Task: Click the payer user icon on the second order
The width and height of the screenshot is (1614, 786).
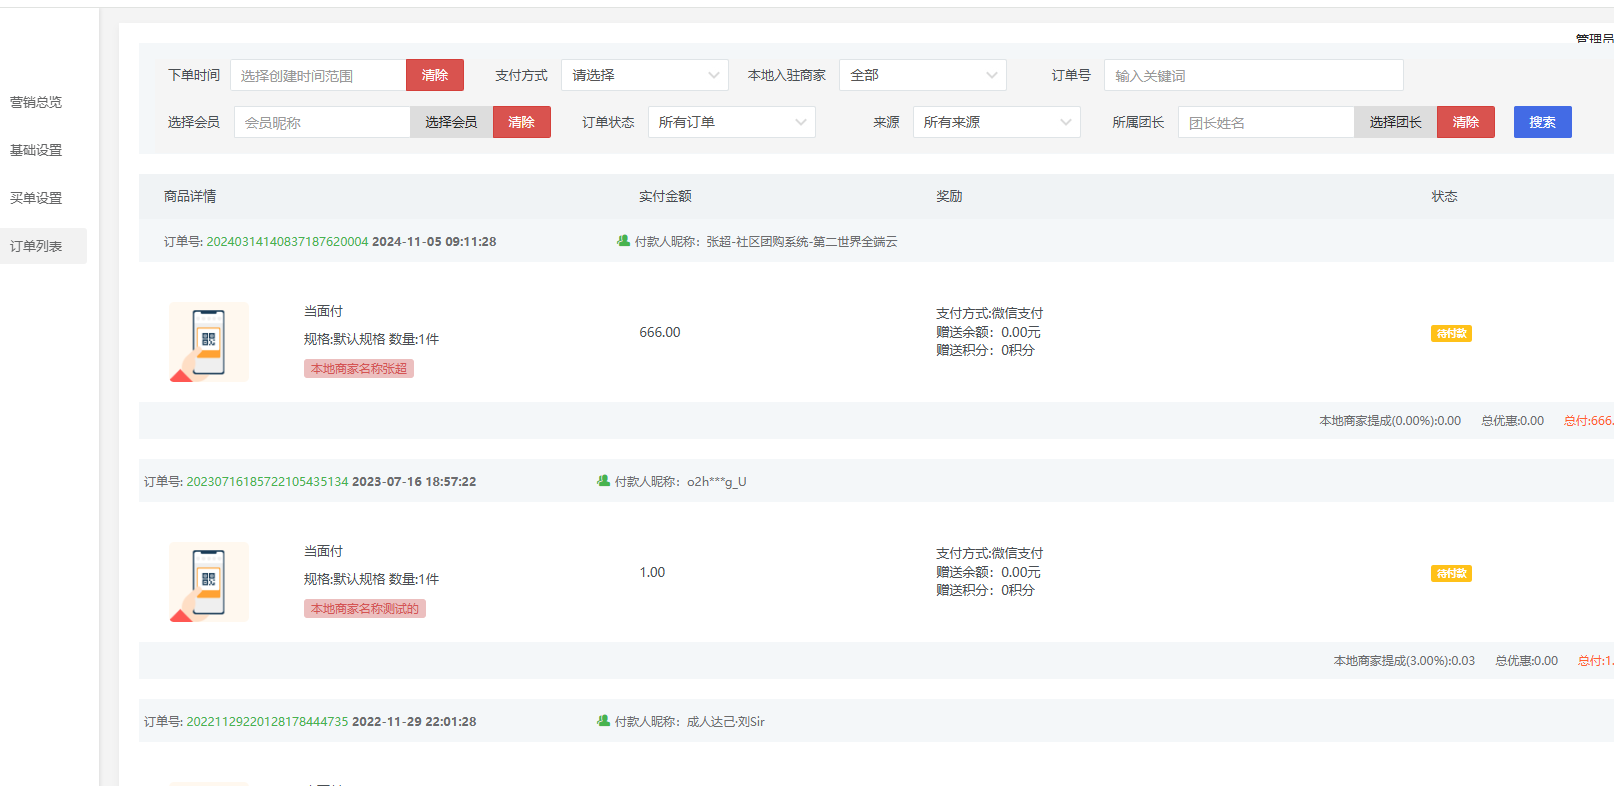Action: click(x=603, y=481)
